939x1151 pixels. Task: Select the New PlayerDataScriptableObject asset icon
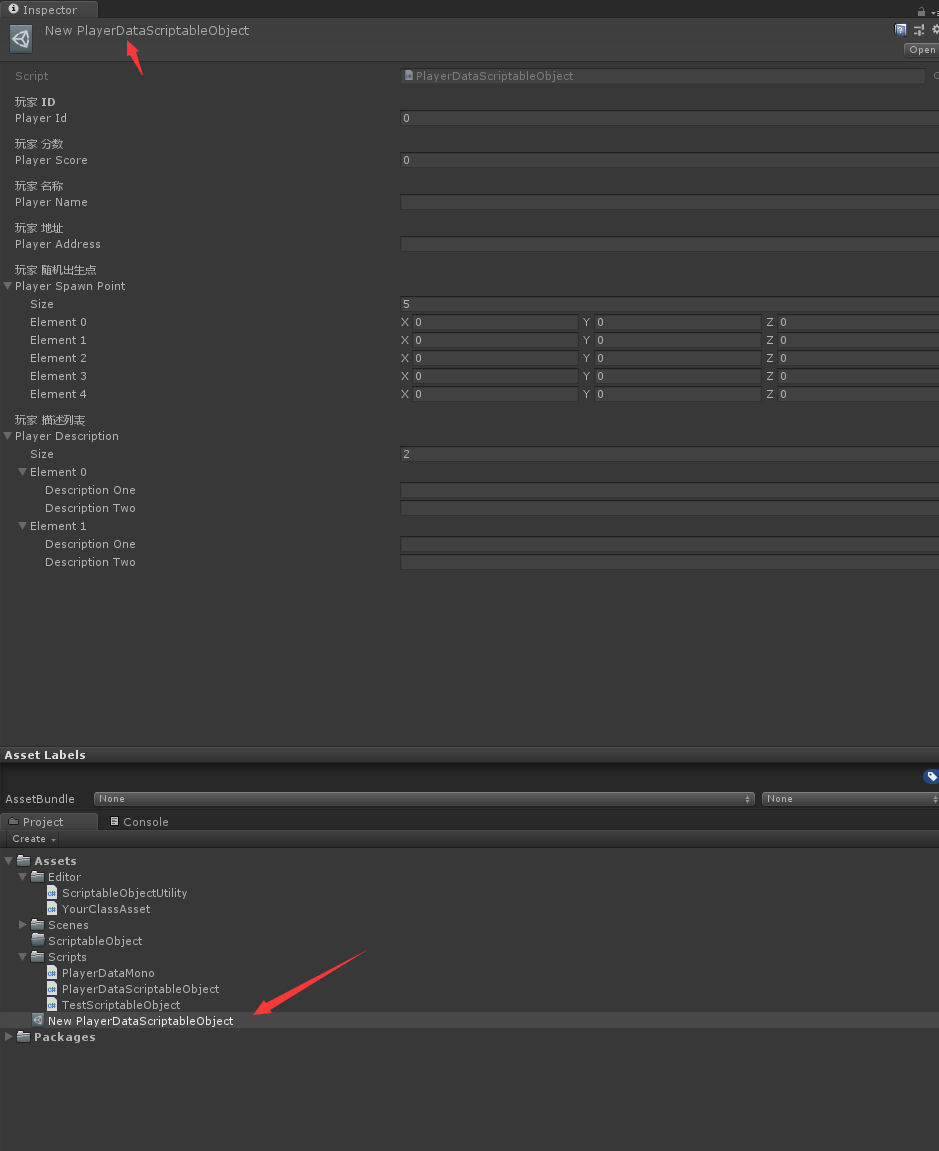point(38,1021)
